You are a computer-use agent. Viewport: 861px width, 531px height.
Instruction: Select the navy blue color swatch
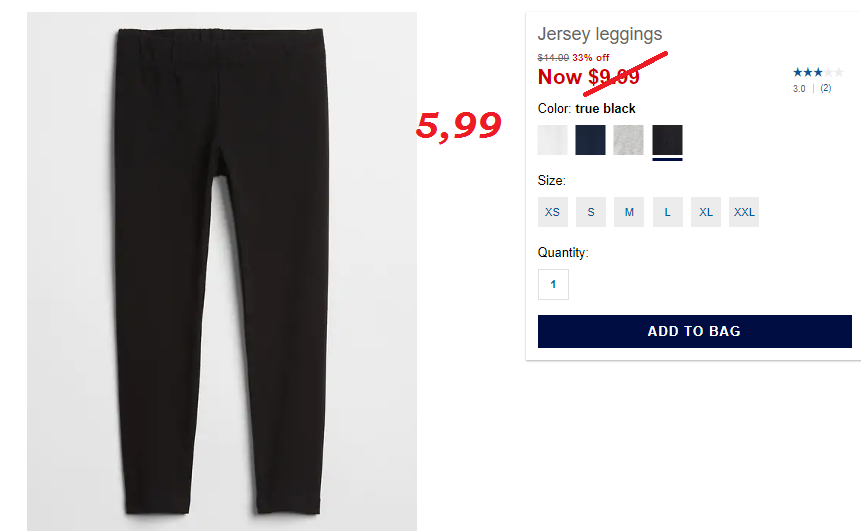590,140
